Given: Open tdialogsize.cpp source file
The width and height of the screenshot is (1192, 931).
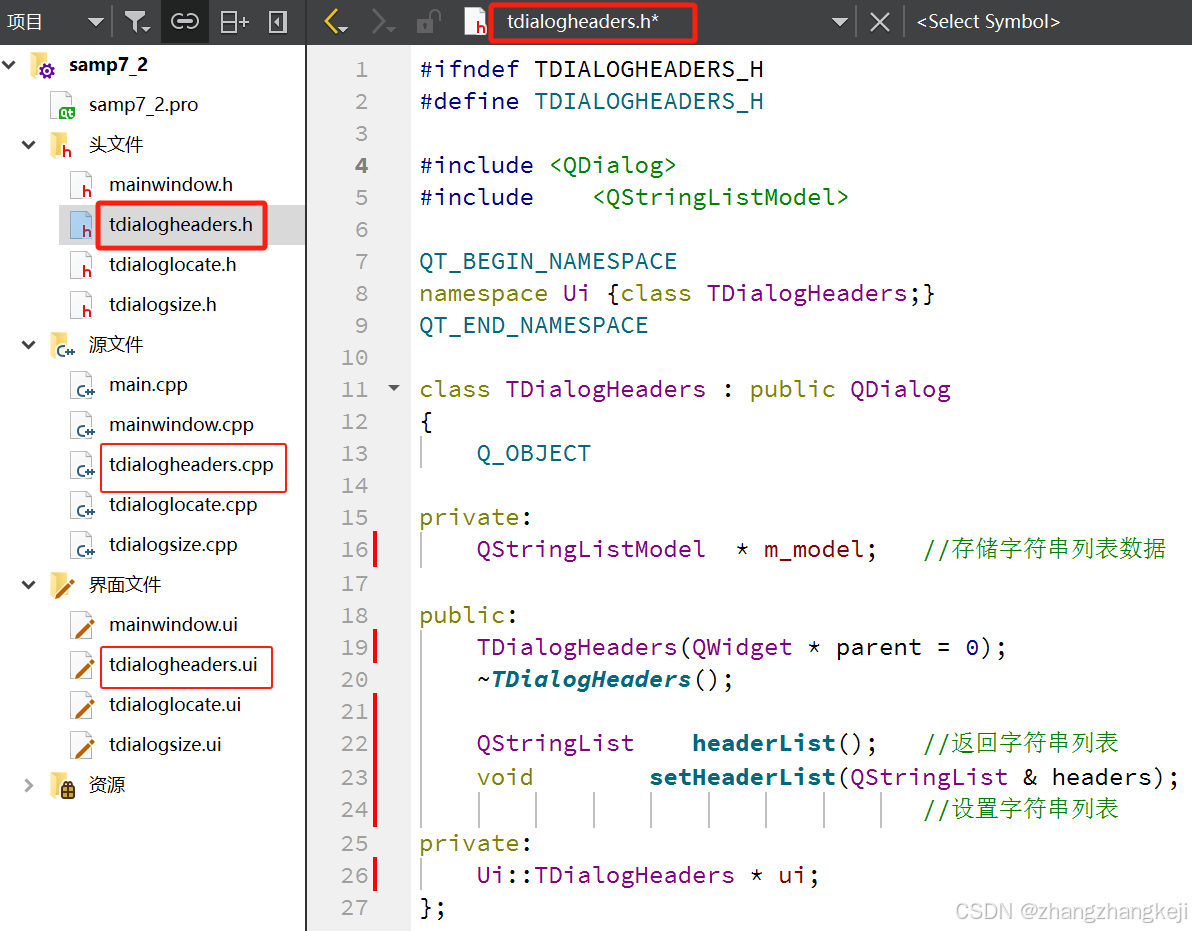Looking at the screenshot, I should (x=173, y=545).
